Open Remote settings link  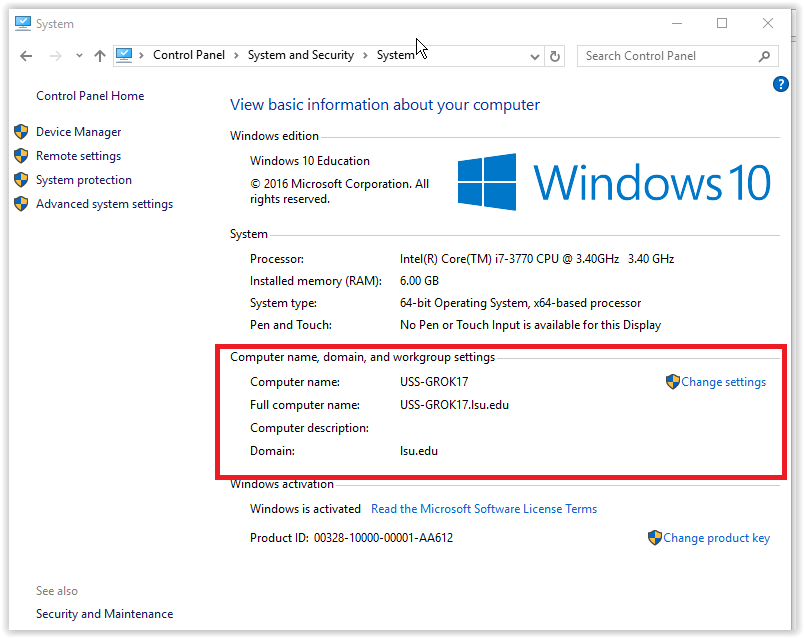pos(78,156)
